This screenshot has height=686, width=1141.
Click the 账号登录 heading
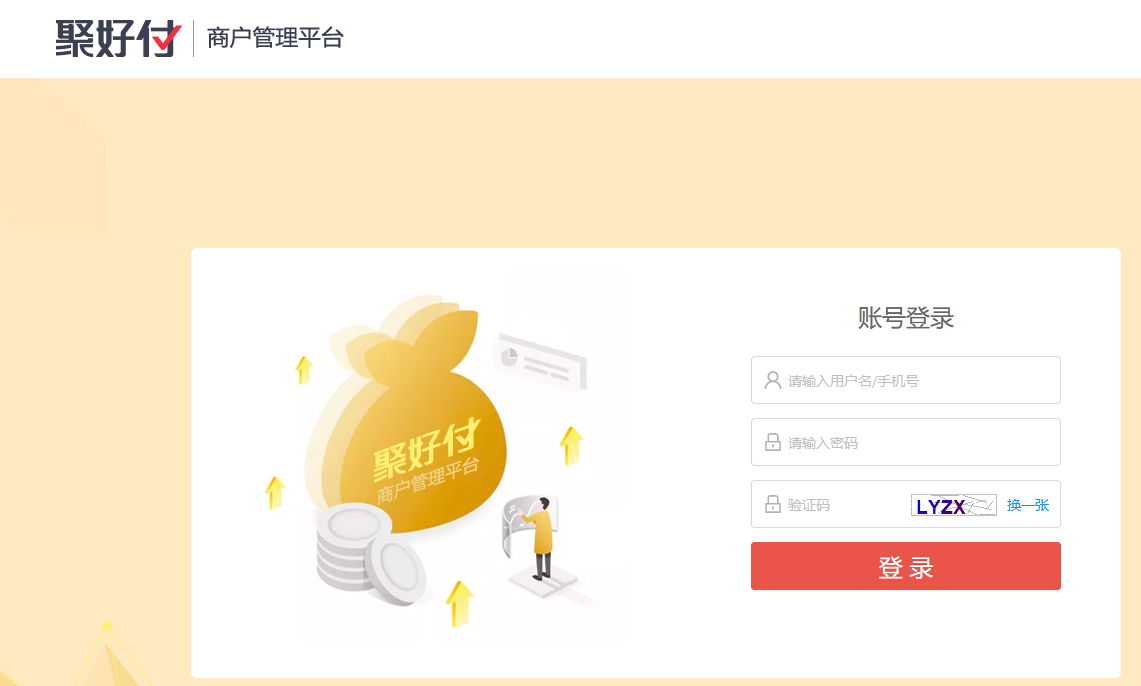[x=905, y=318]
